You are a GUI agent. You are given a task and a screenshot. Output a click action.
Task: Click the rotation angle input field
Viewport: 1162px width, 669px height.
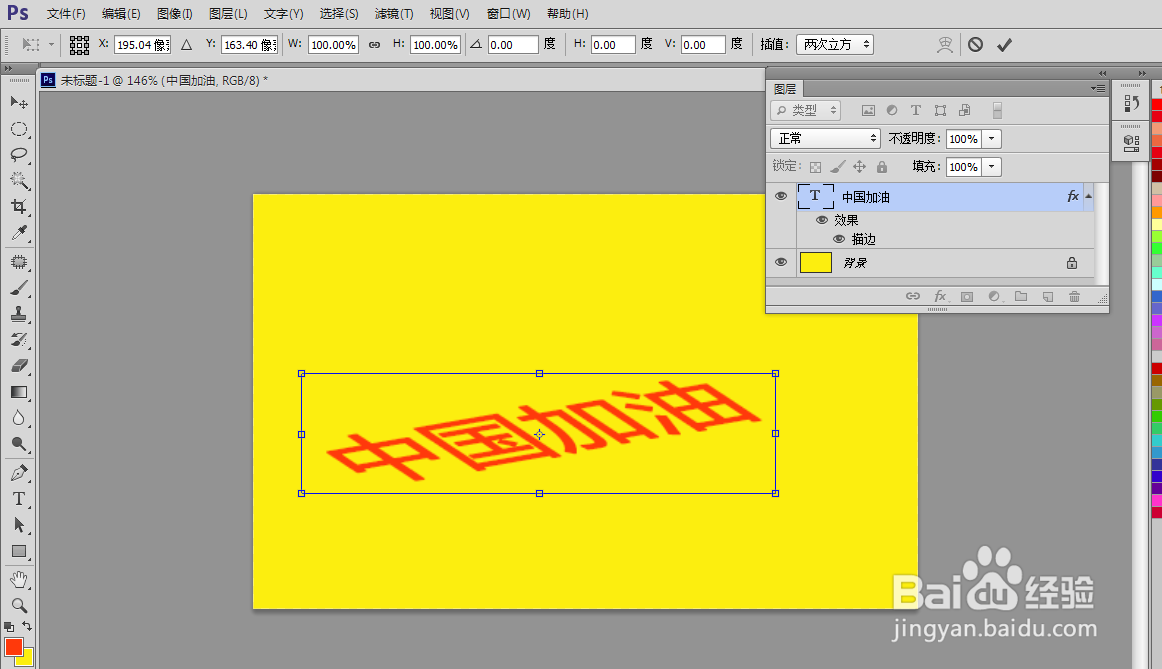click(x=512, y=44)
